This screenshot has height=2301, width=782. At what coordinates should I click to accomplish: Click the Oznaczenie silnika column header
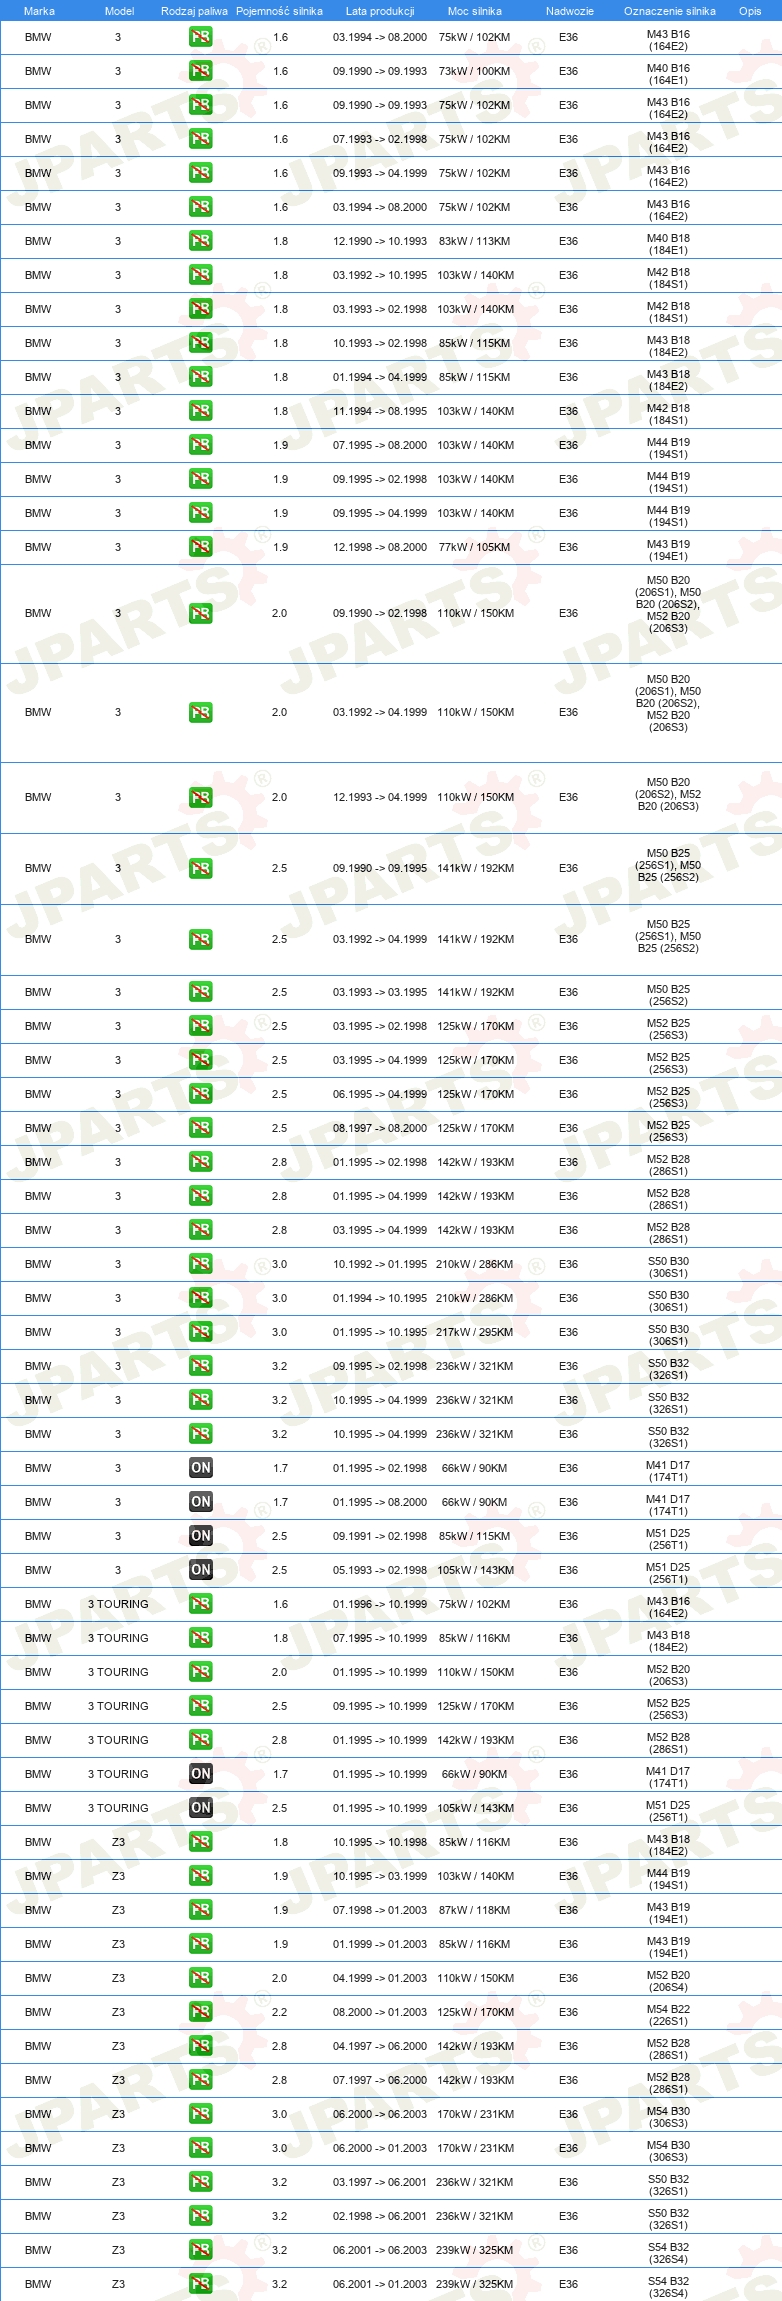pos(670,11)
